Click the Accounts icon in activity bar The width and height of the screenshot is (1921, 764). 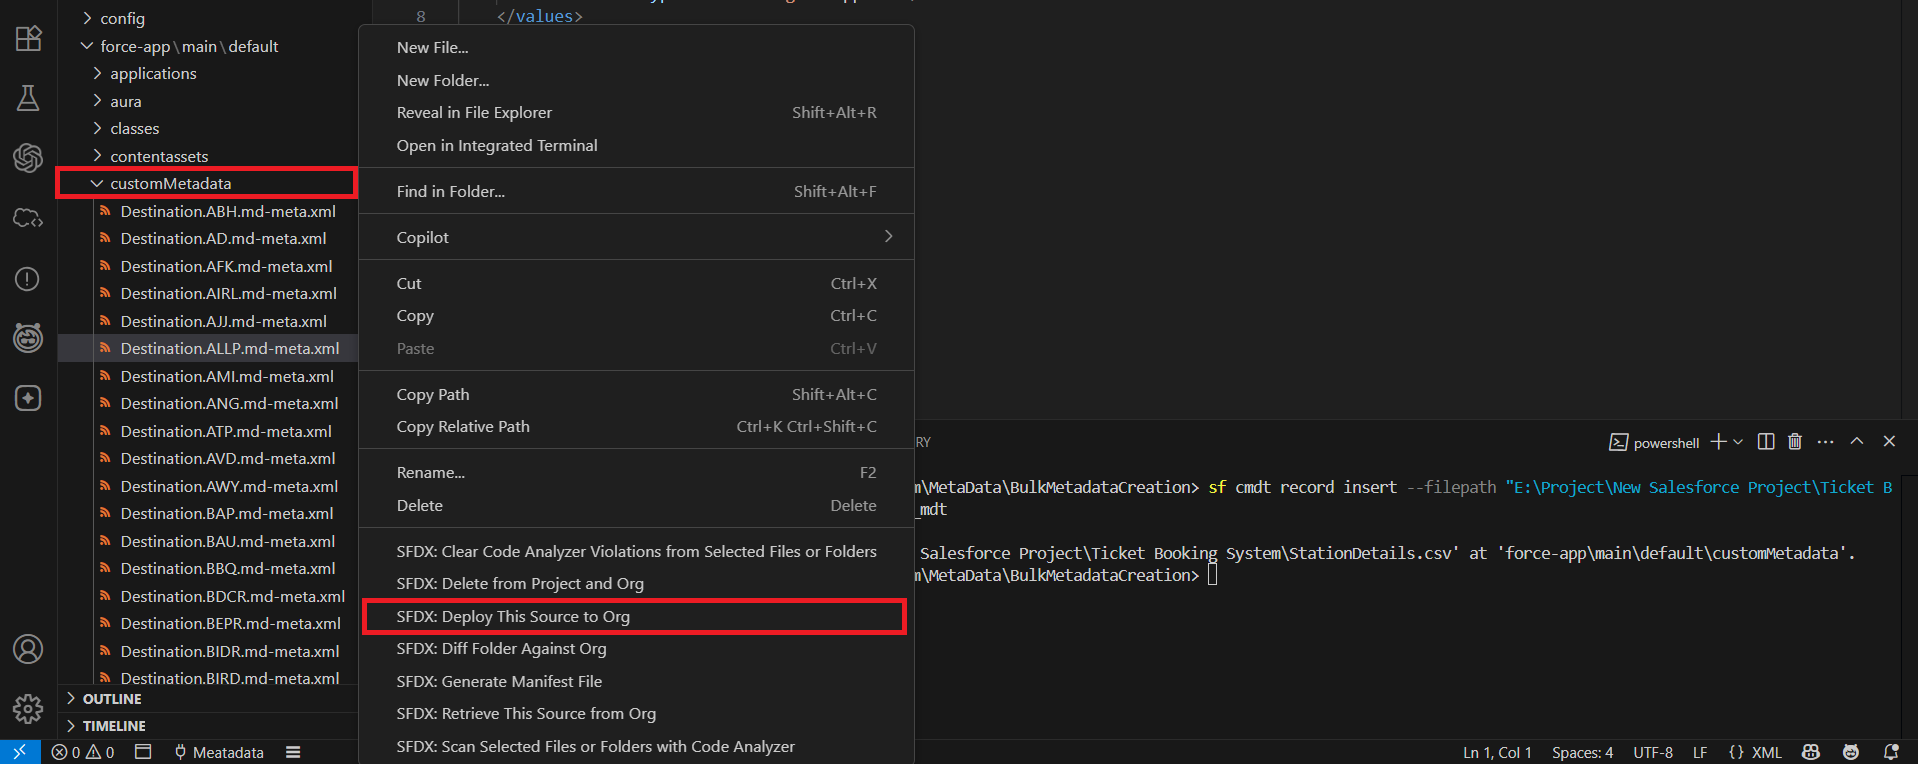point(28,649)
